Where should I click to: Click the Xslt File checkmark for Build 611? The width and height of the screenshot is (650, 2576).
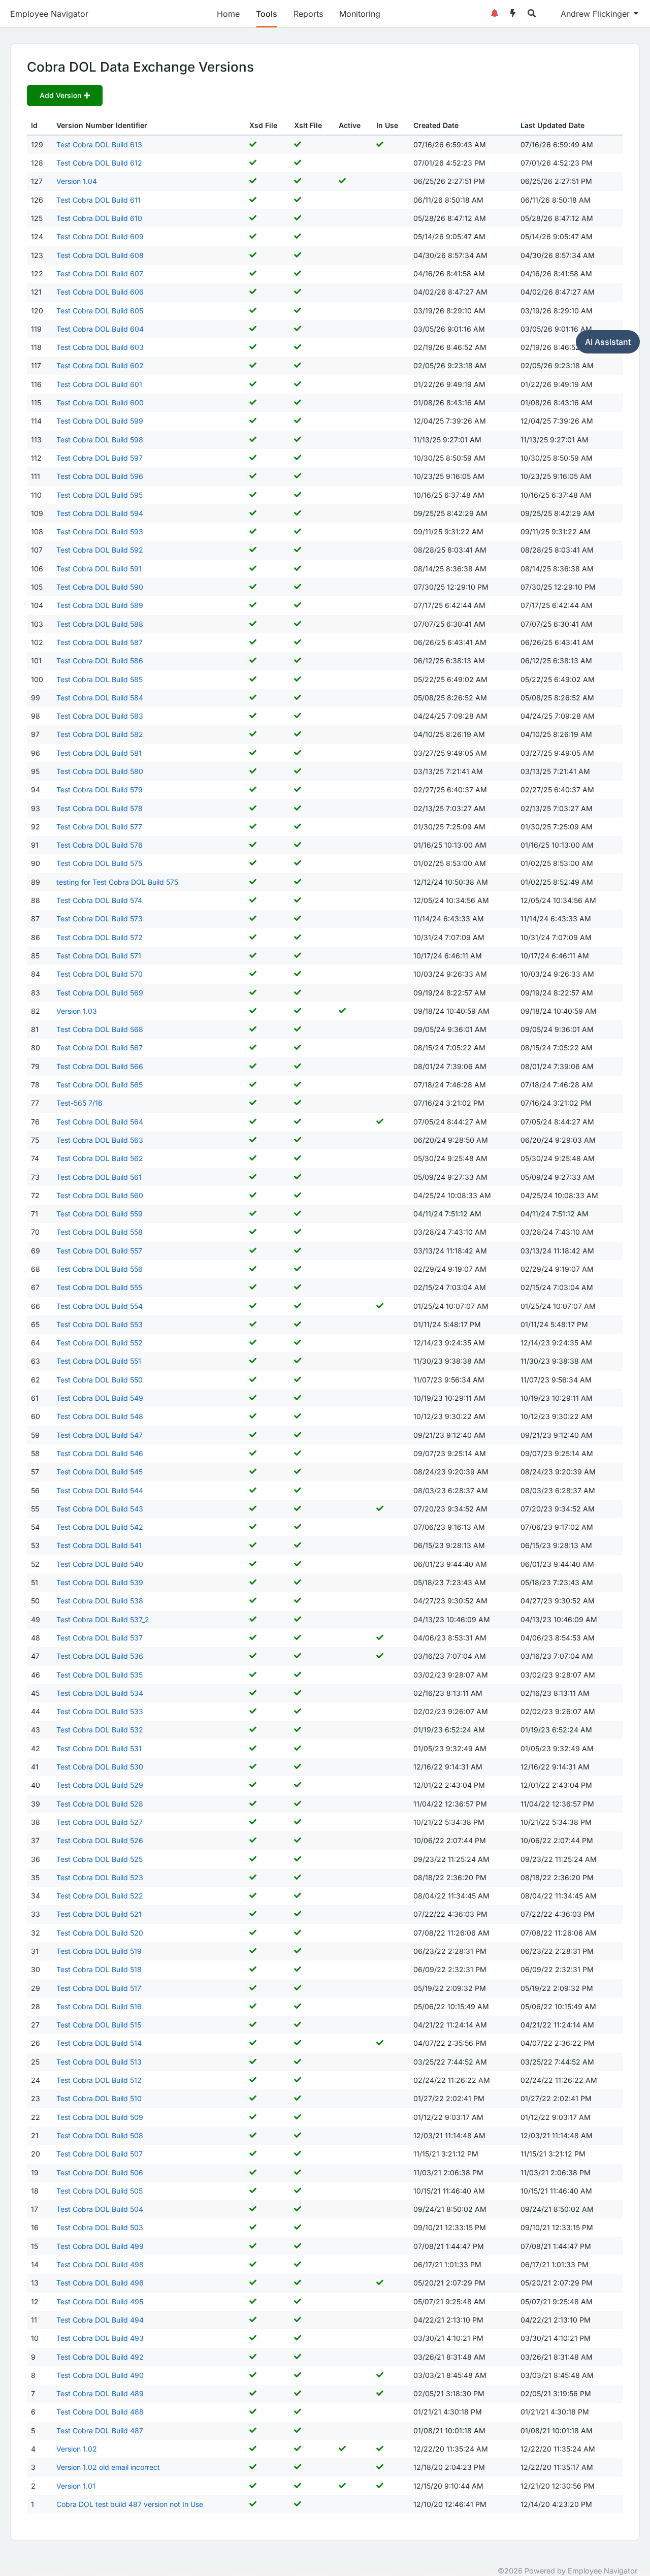297,200
